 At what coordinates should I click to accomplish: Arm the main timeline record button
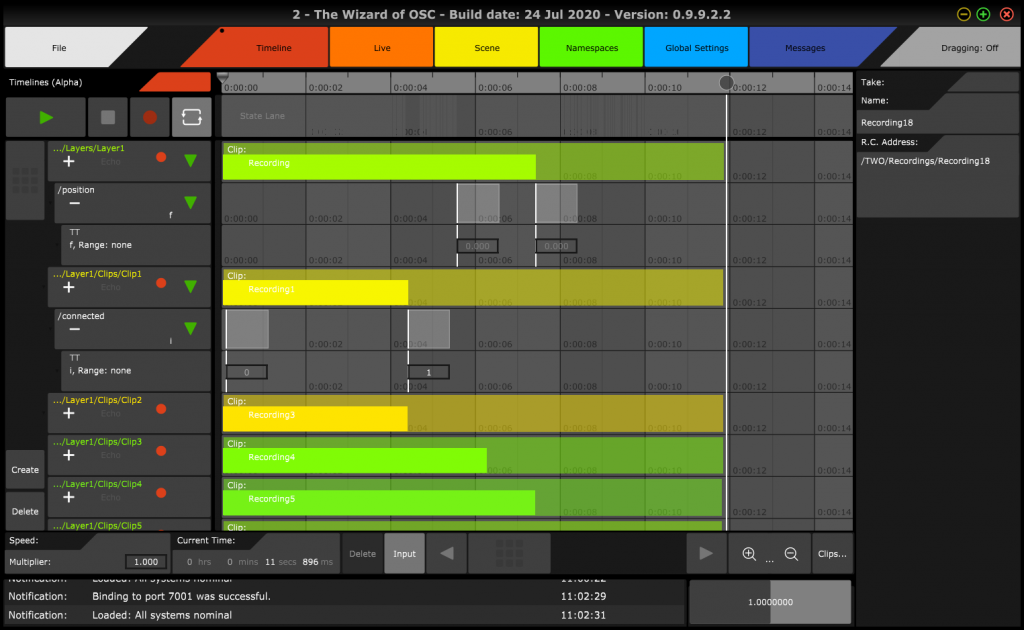pyautogui.click(x=150, y=118)
